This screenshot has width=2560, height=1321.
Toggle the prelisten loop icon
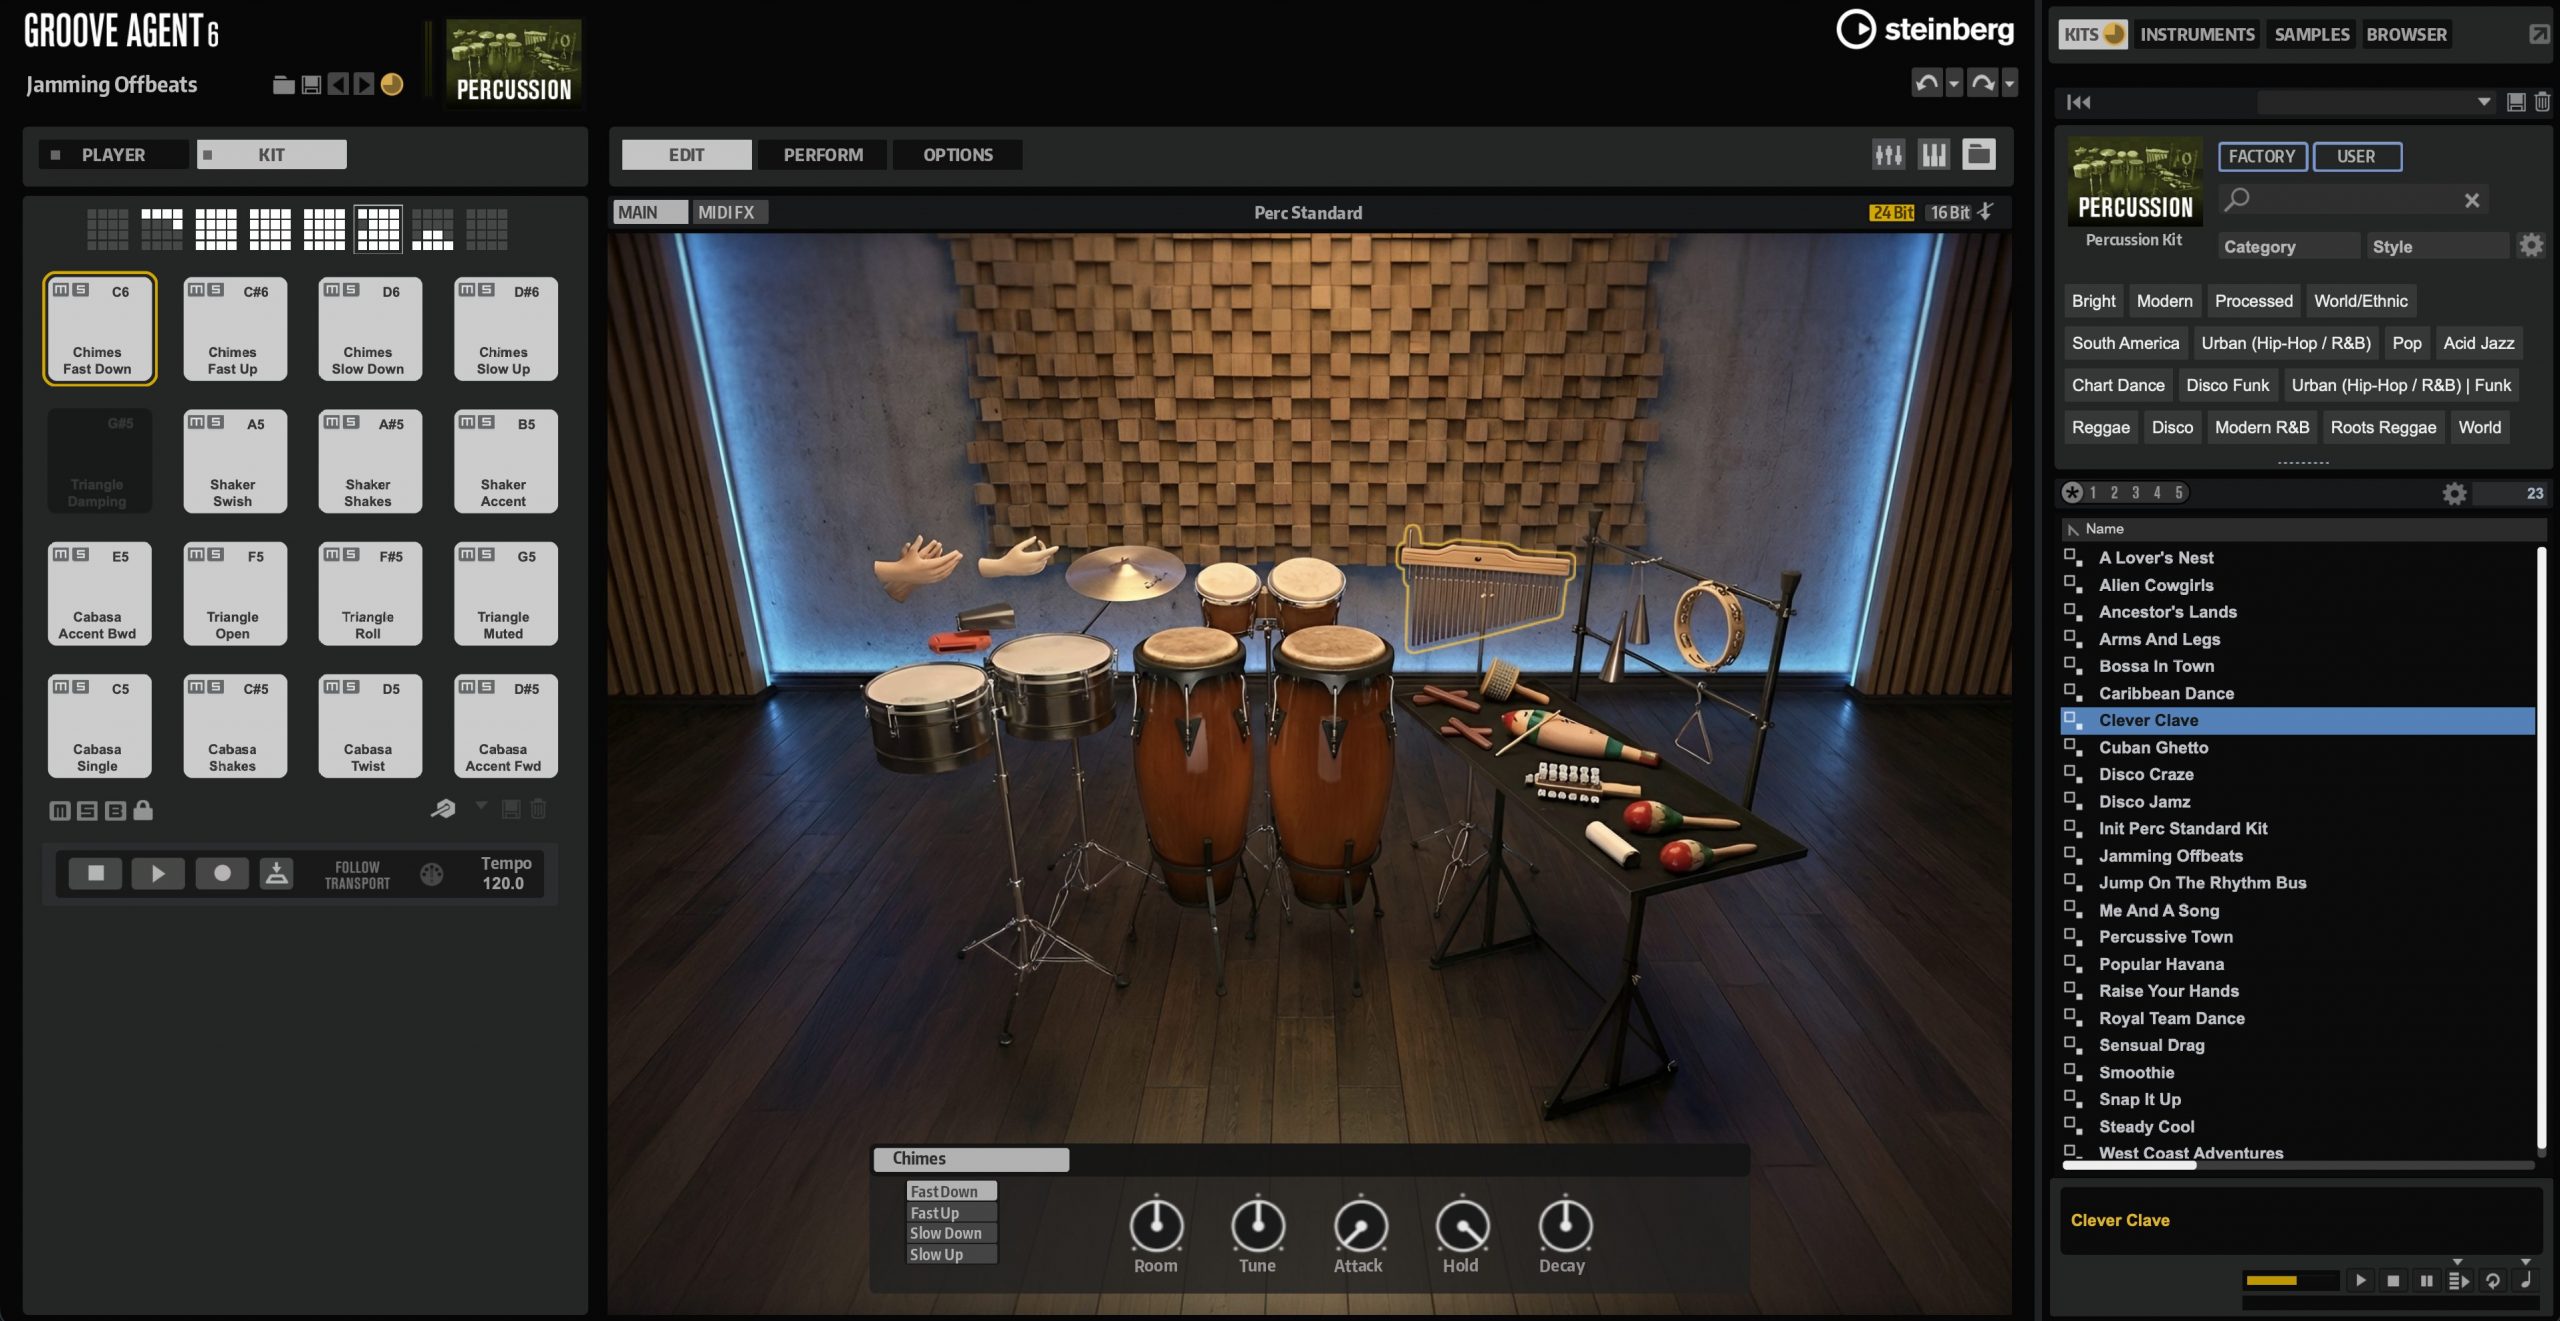pyautogui.click(x=2493, y=1280)
